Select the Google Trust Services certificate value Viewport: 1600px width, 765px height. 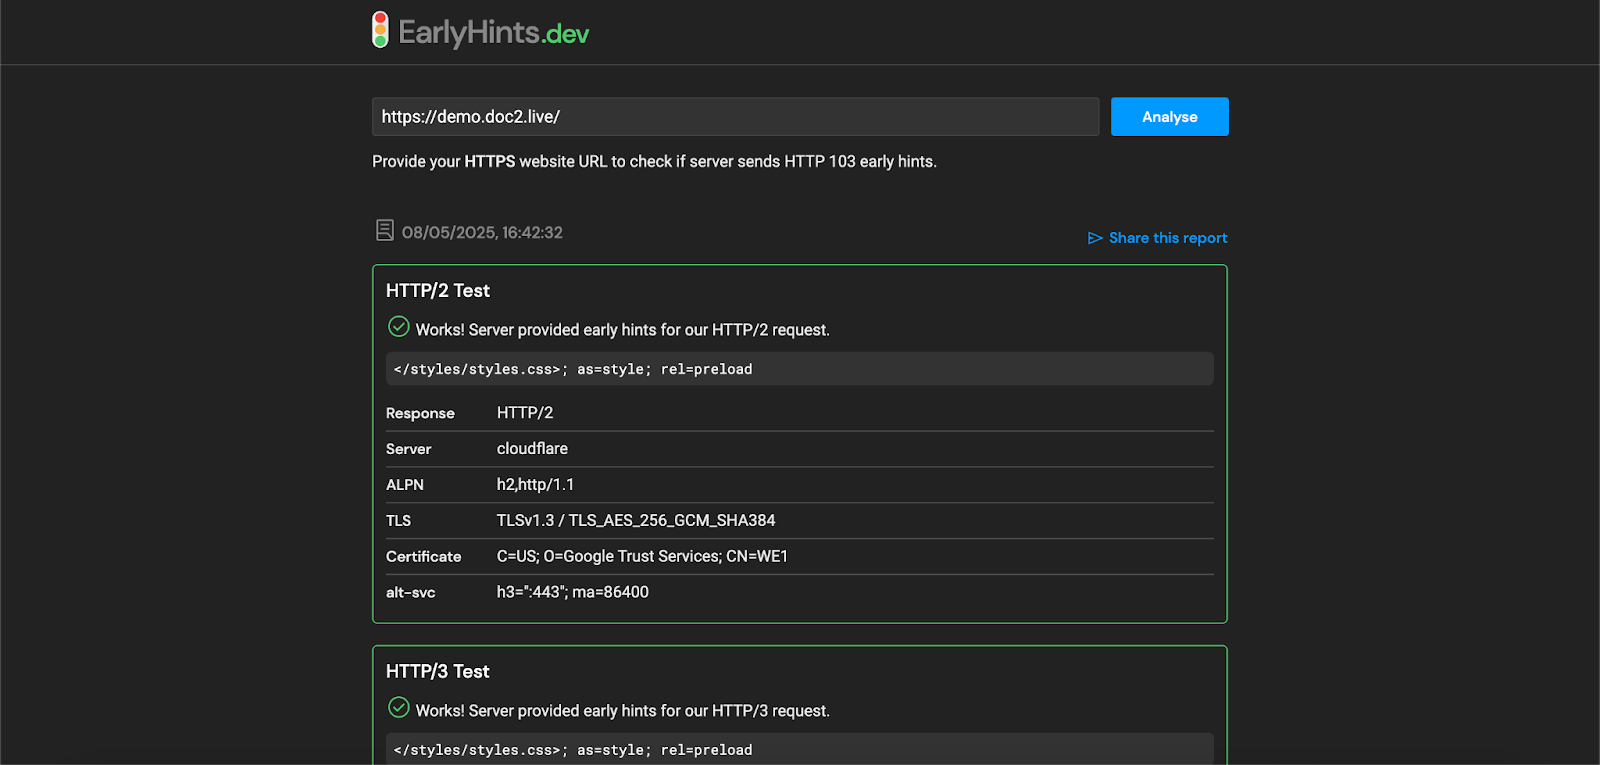pos(642,557)
